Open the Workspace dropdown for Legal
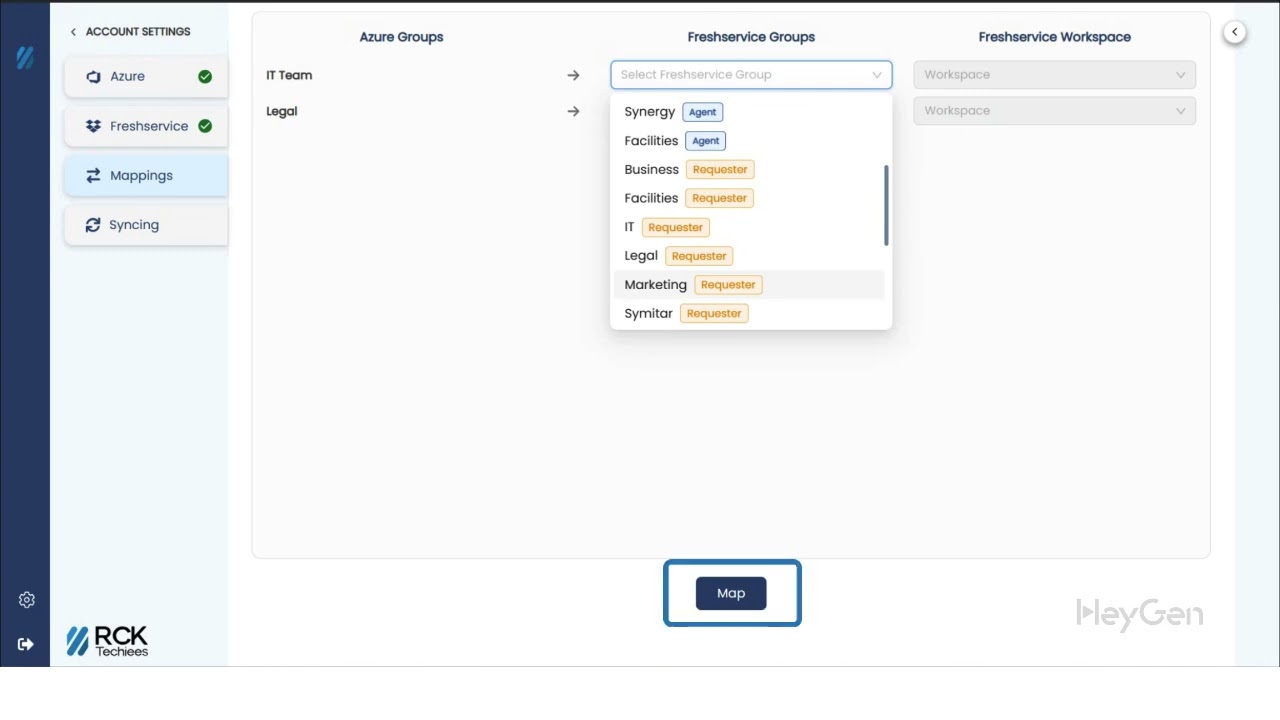This screenshot has width=1280, height=720. 1054,110
